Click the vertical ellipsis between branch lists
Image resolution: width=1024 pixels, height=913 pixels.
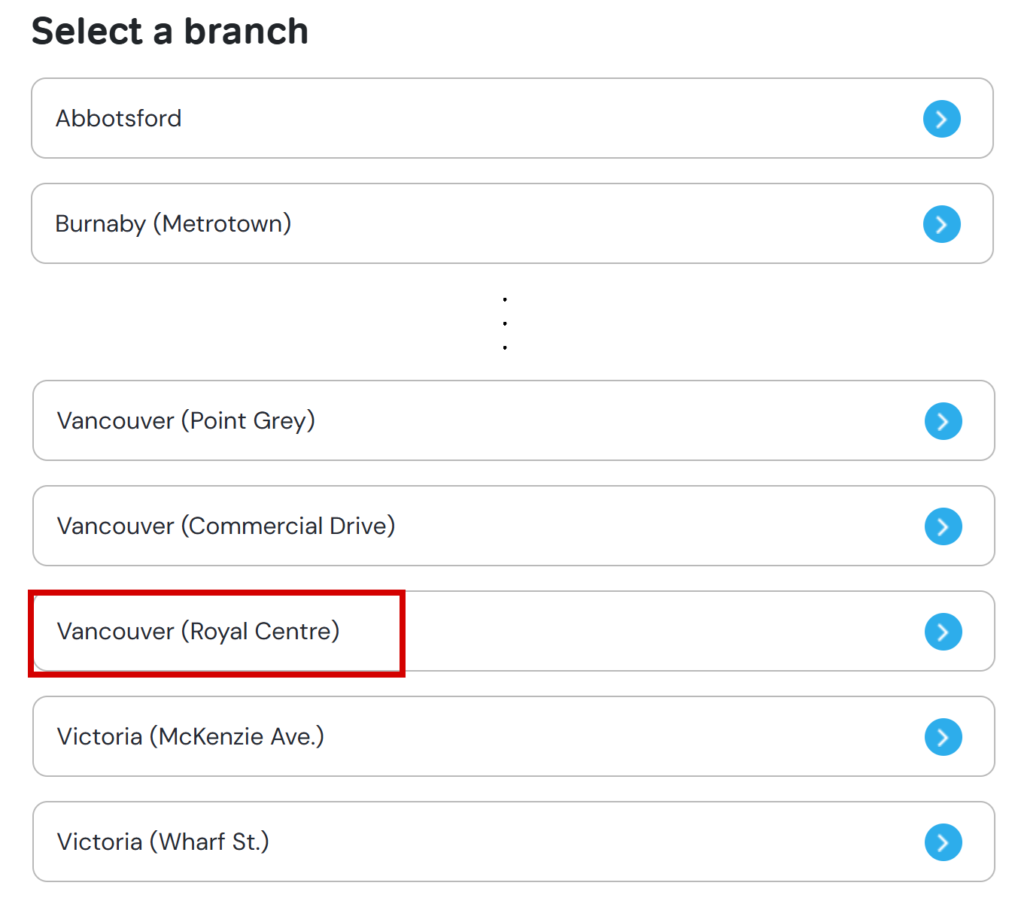coord(505,323)
